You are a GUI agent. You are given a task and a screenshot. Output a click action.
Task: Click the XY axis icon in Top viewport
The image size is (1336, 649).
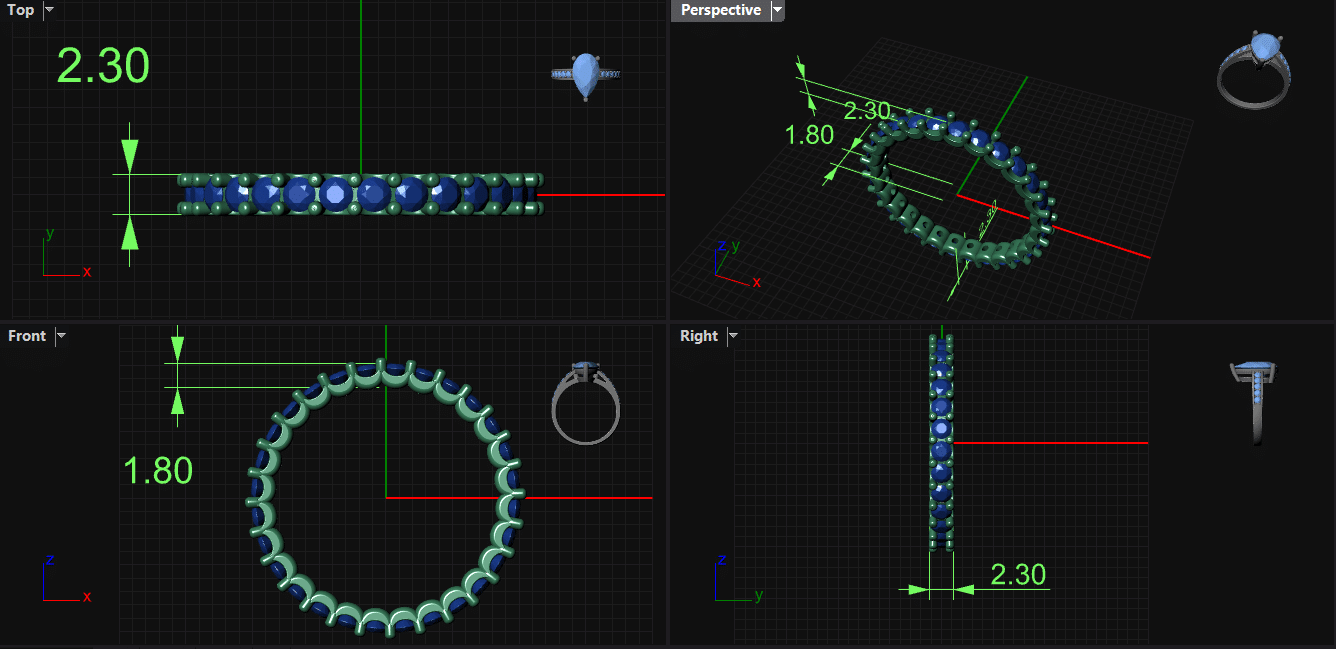(63, 256)
